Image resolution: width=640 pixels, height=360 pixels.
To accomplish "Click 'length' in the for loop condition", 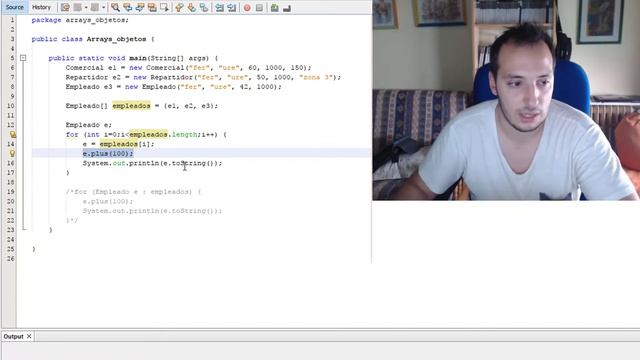I will pyautogui.click(x=184, y=134).
